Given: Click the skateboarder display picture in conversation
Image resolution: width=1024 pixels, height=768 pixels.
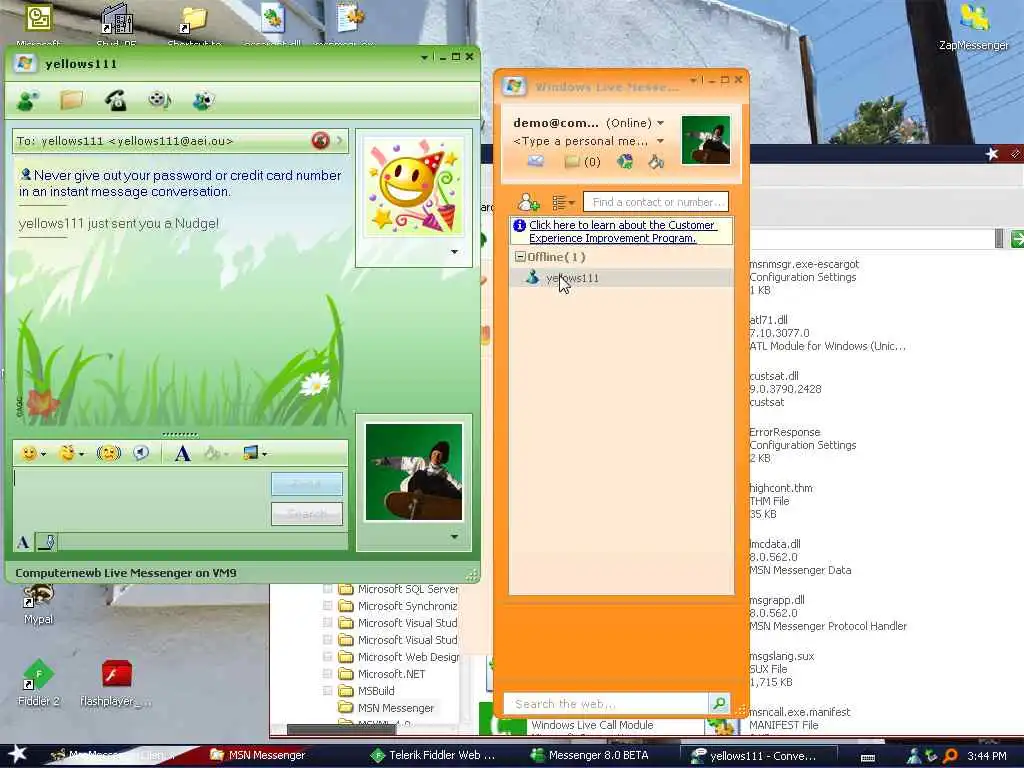Looking at the screenshot, I should click(413, 472).
